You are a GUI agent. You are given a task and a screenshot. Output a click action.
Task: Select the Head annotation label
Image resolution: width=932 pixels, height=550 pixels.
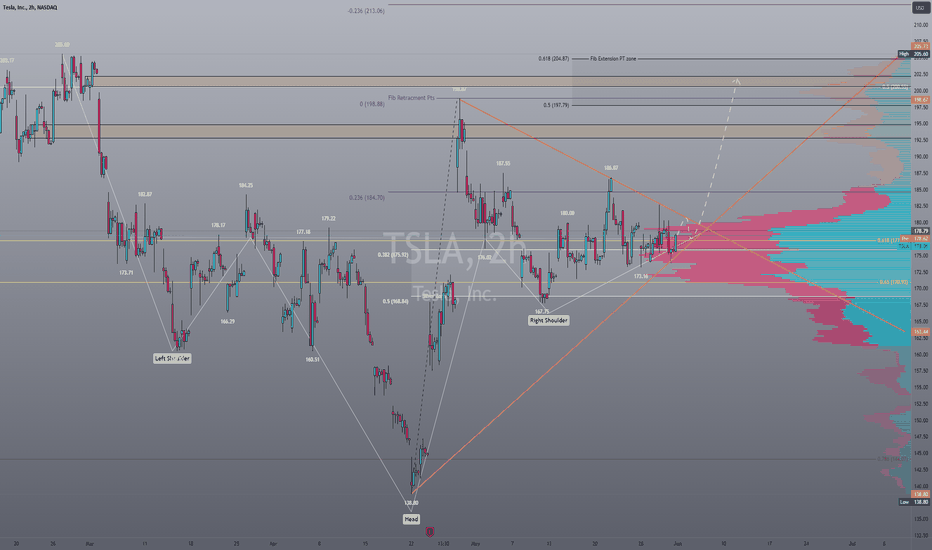(x=411, y=519)
